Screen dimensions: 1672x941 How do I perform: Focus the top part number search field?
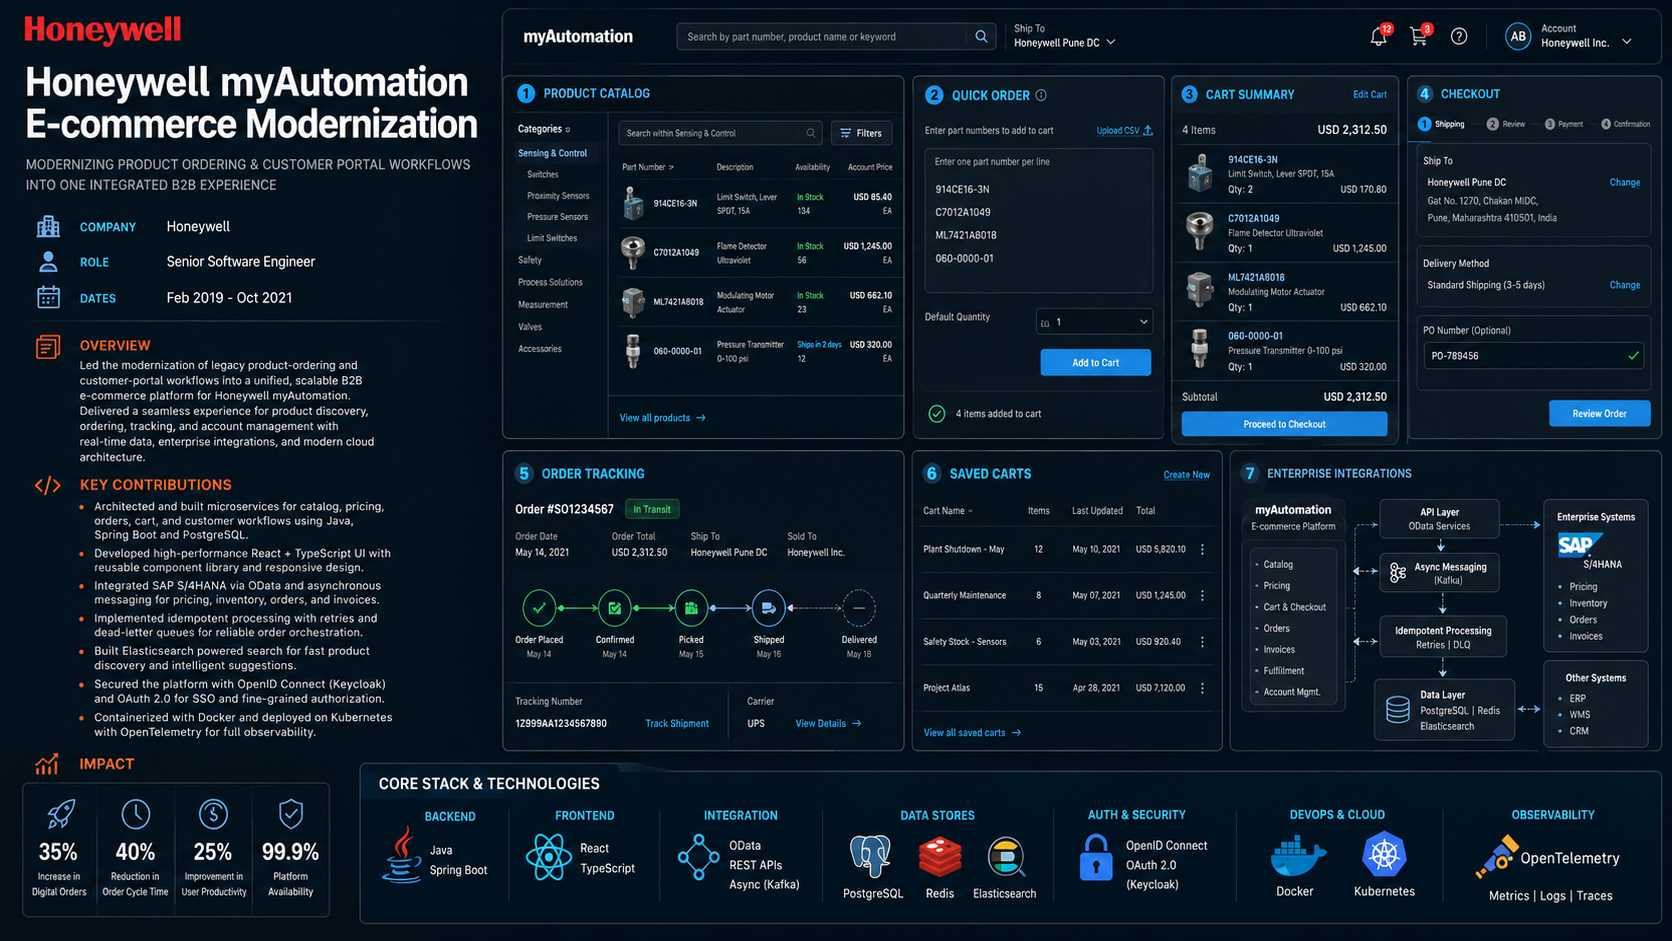point(823,37)
